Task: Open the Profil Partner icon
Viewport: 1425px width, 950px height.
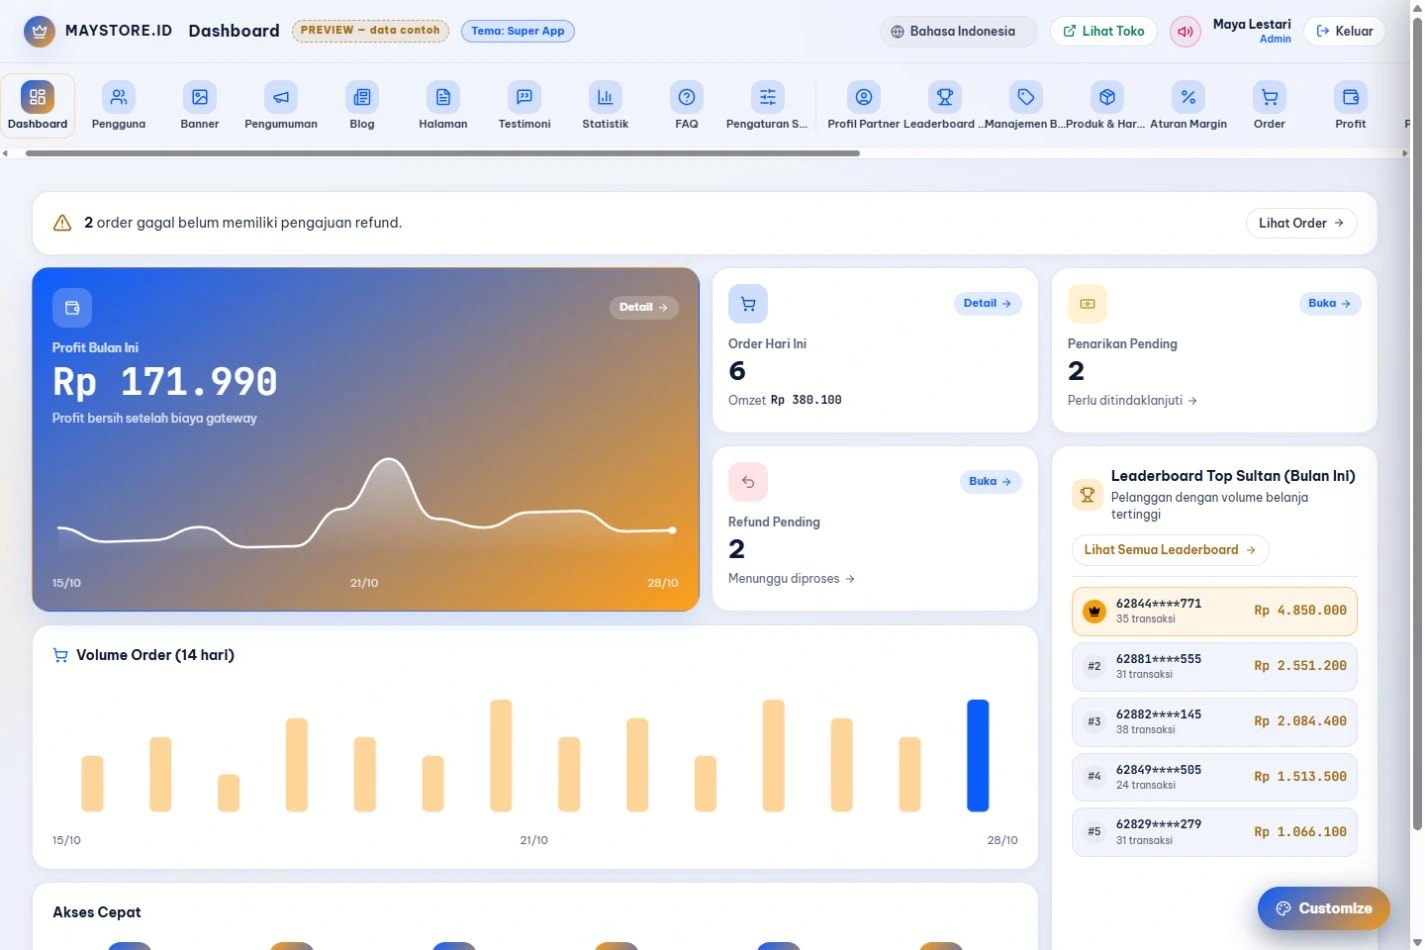Action: tap(864, 97)
